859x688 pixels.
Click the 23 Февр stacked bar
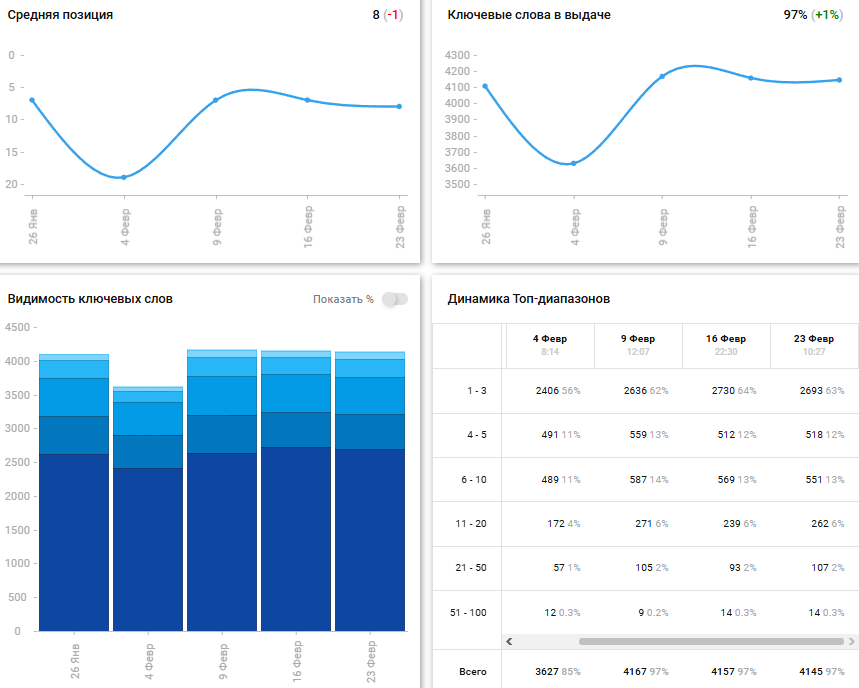(x=370, y=491)
